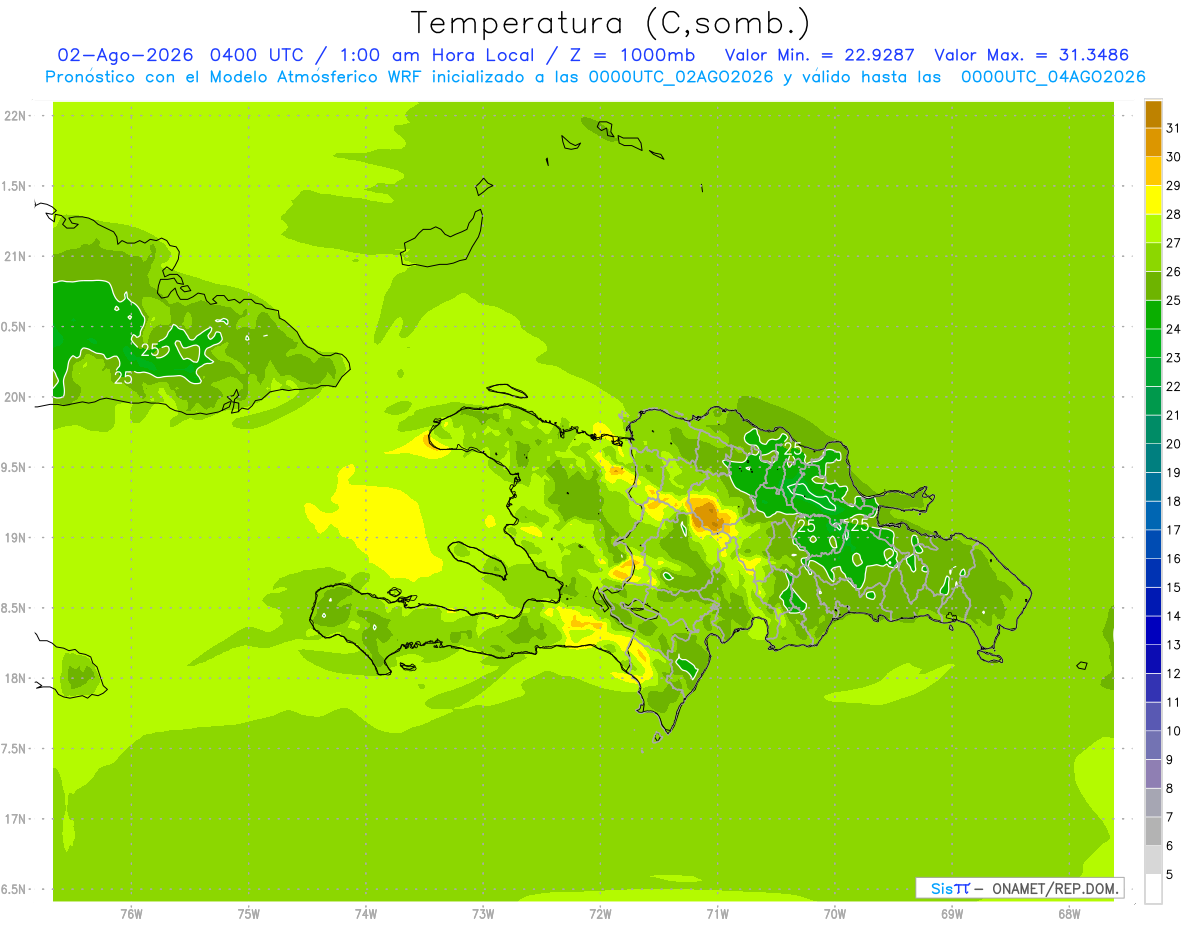The height and width of the screenshot is (927, 1200).
Task: Select the legend swatch between 25 and 26
Action: pyautogui.click(x=1153, y=286)
